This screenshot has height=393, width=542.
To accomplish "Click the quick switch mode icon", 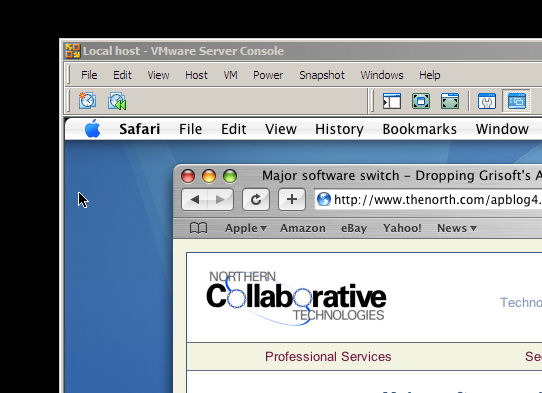I will click(x=450, y=101).
